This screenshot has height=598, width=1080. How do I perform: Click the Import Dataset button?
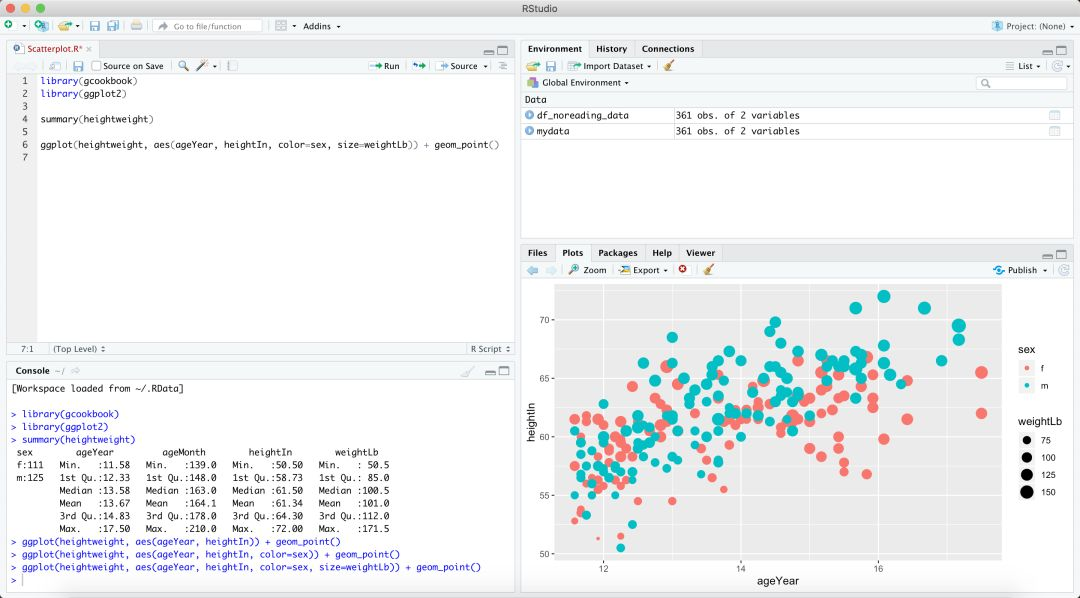[610, 66]
